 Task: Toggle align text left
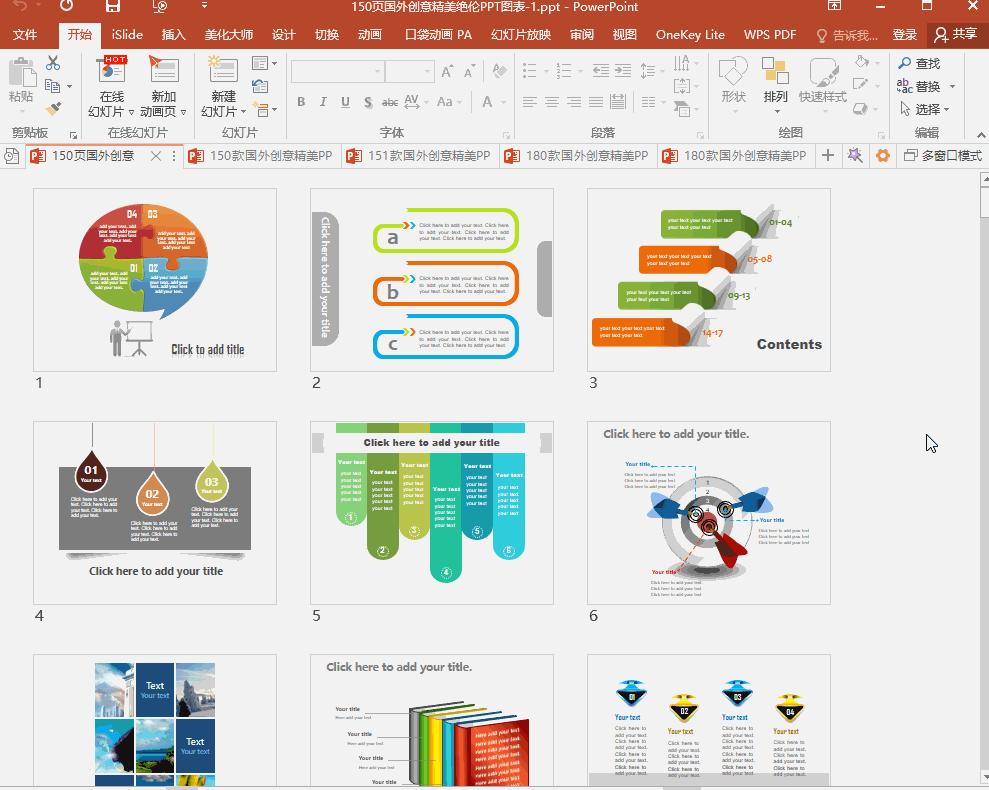coord(530,102)
